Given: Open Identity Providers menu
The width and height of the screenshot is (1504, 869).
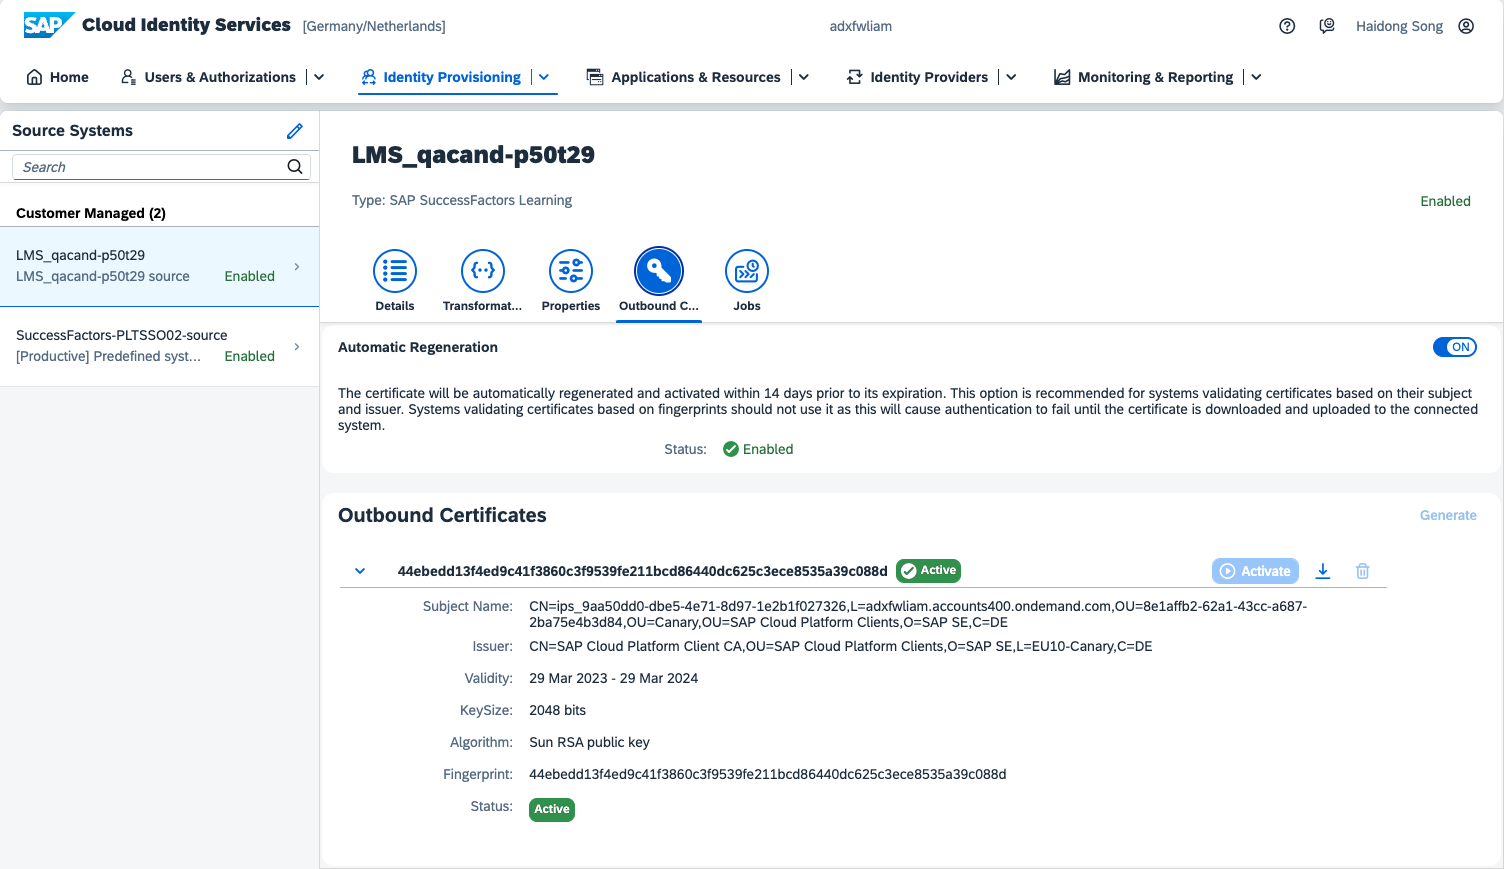Looking at the screenshot, I should 929,77.
